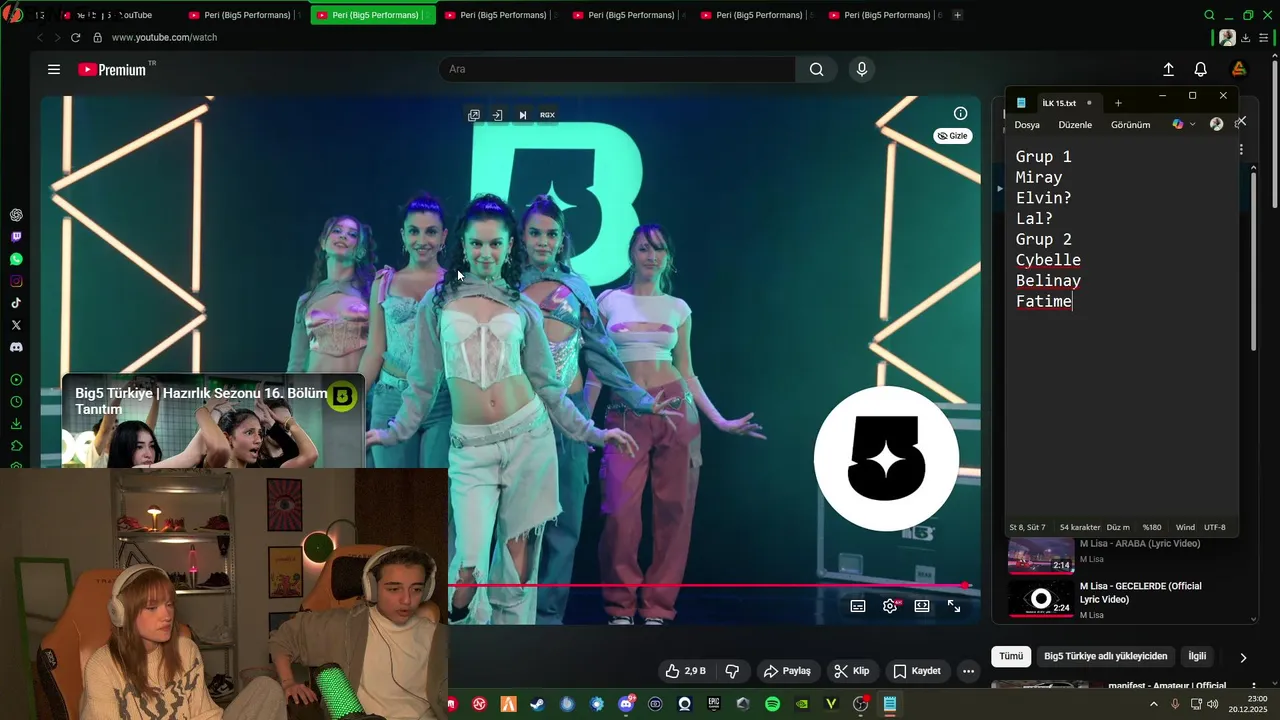This screenshot has height=720, width=1280.
Task: Open browser history clock icon in sidebar
Action: (x=16, y=402)
